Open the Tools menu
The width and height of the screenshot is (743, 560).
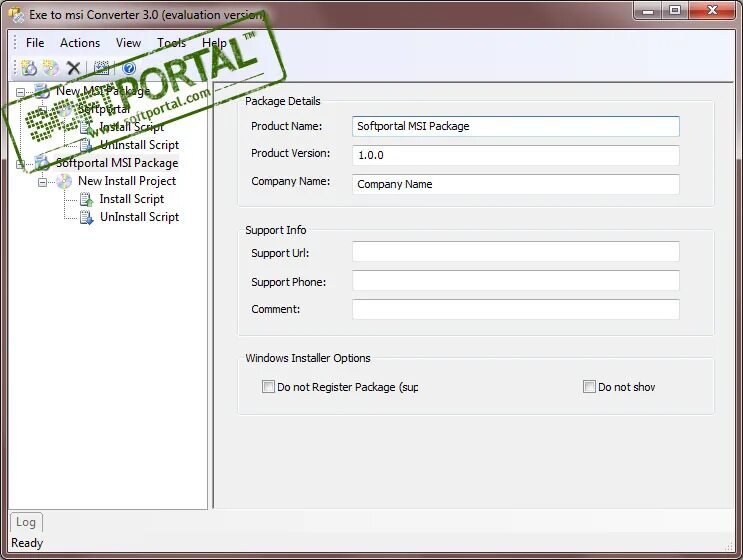pyautogui.click(x=172, y=43)
